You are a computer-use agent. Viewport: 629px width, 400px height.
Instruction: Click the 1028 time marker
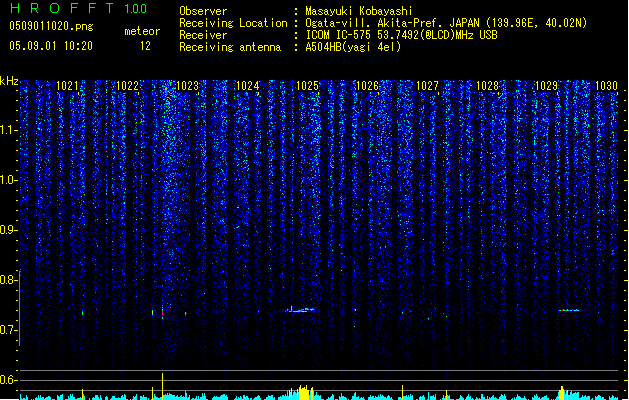487,86
